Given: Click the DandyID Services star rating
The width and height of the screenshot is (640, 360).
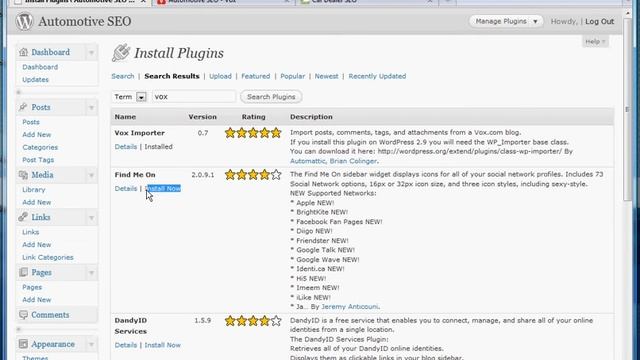Looking at the screenshot, I should tap(253, 321).
